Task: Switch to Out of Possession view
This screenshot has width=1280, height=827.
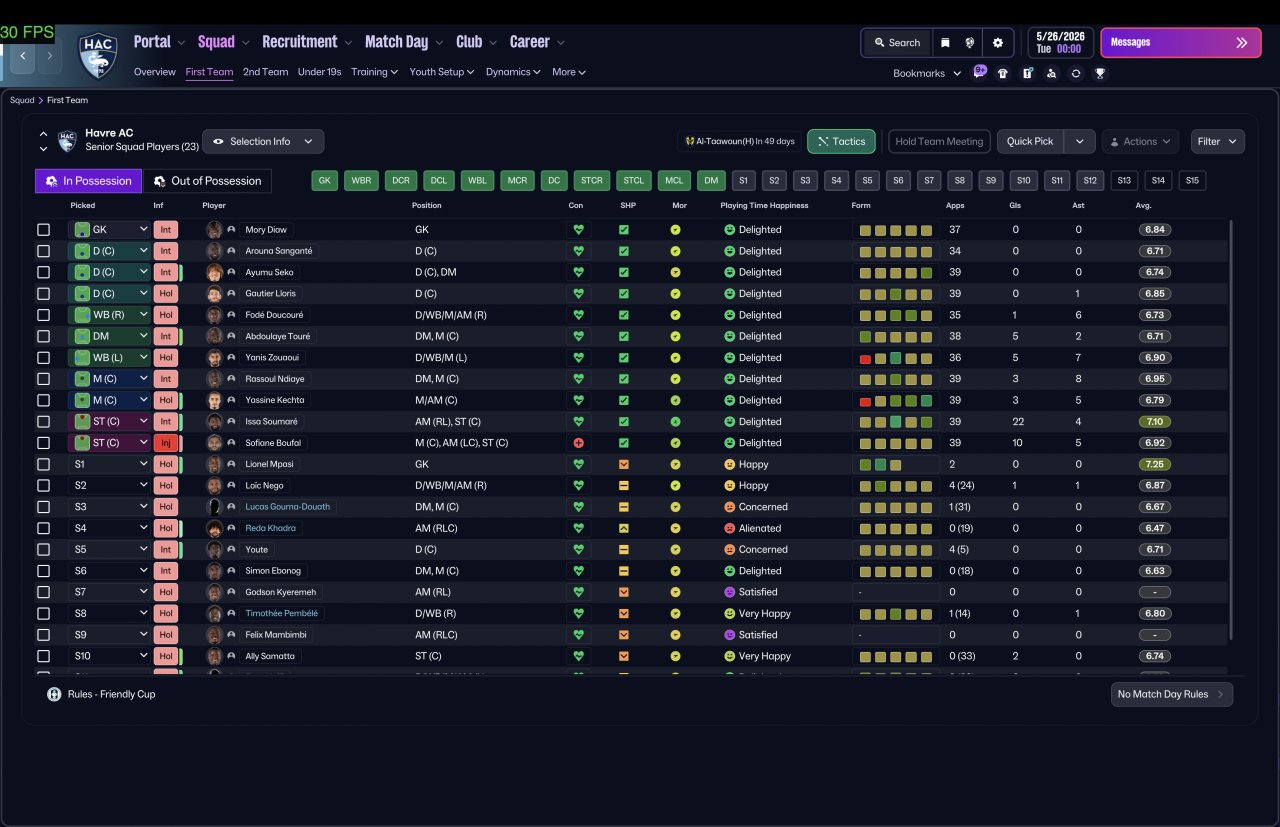Action: (207, 181)
